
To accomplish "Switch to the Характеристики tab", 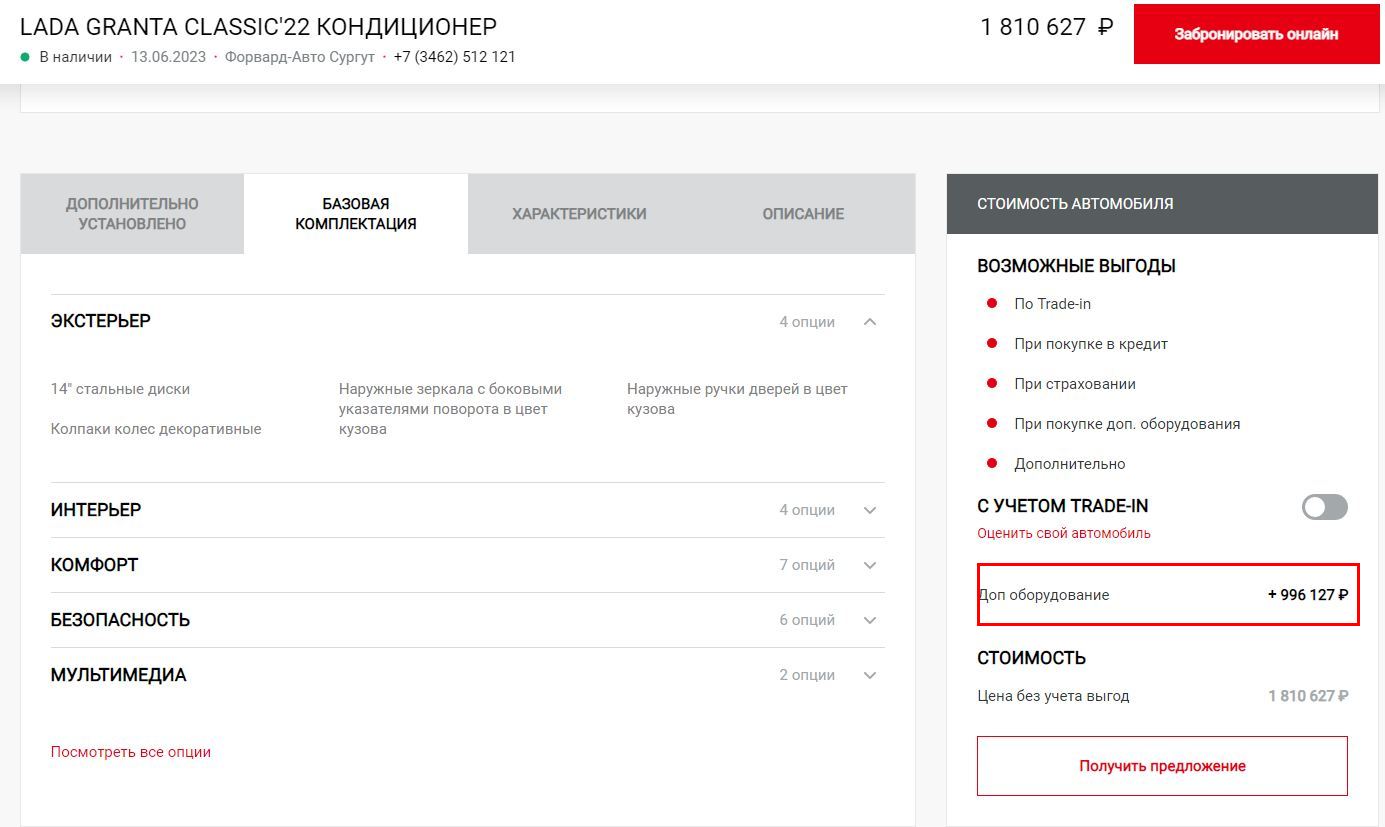I will coord(579,214).
